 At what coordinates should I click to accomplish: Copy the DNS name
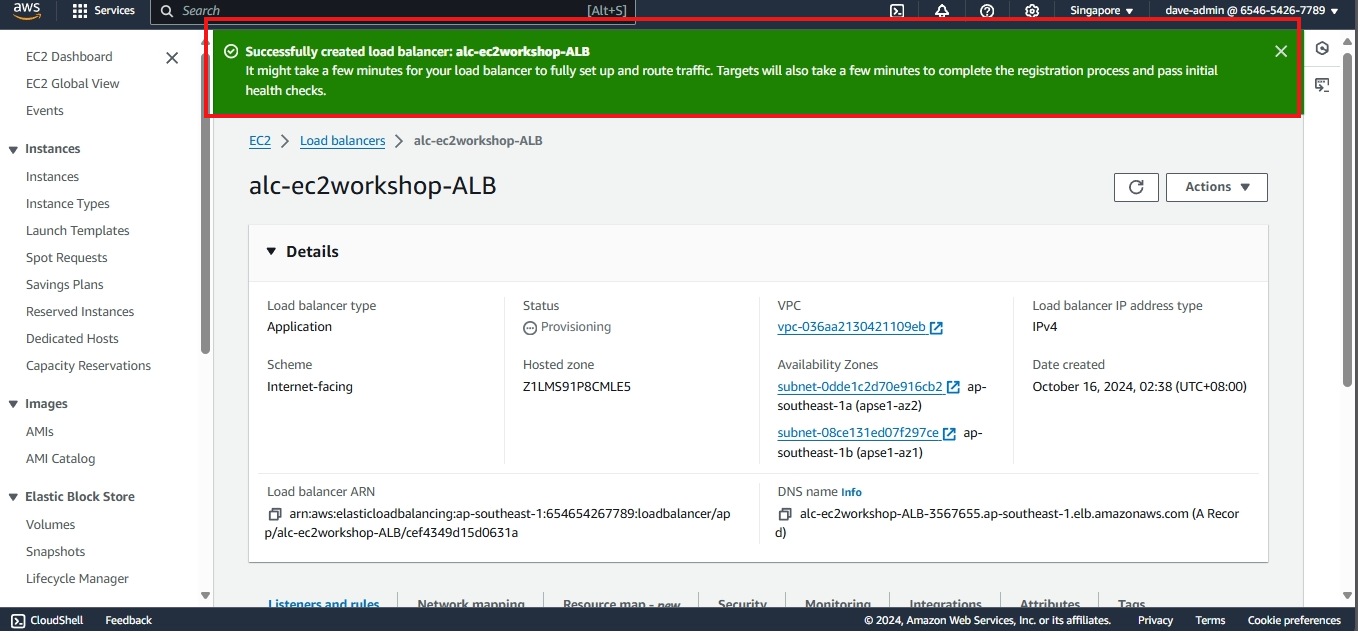(786, 514)
